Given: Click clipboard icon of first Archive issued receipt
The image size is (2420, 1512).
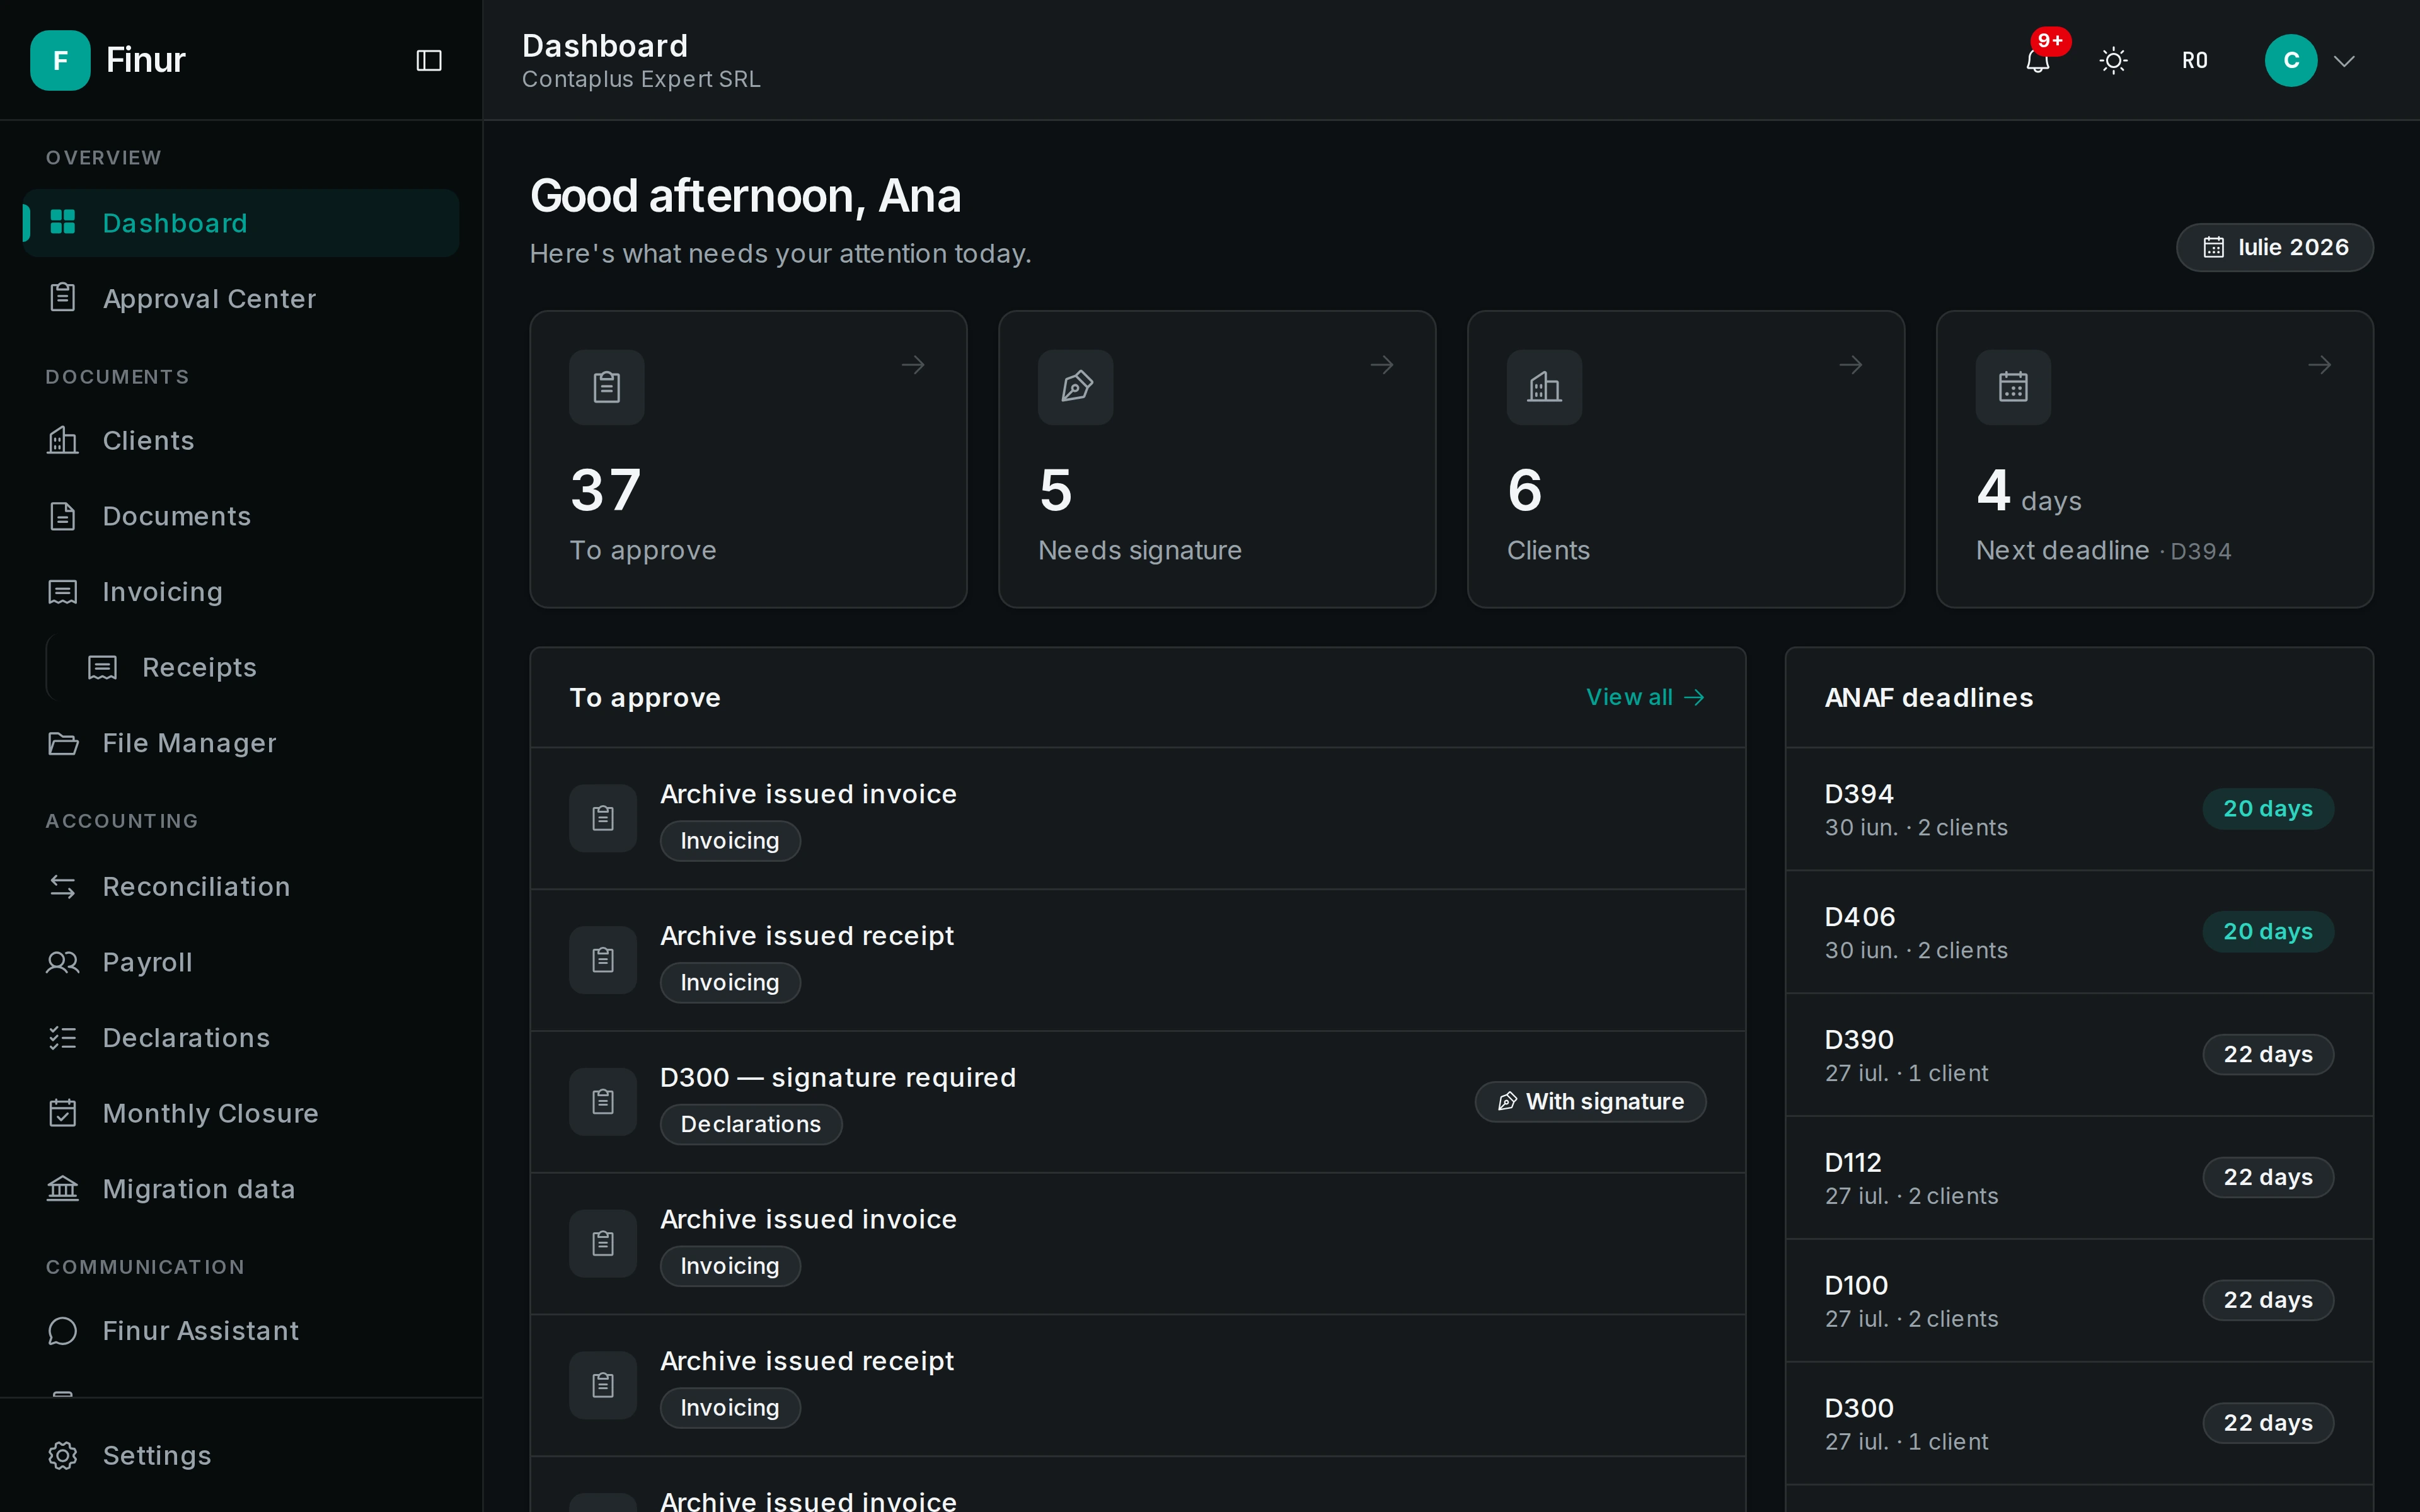Looking at the screenshot, I should (x=603, y=960).
